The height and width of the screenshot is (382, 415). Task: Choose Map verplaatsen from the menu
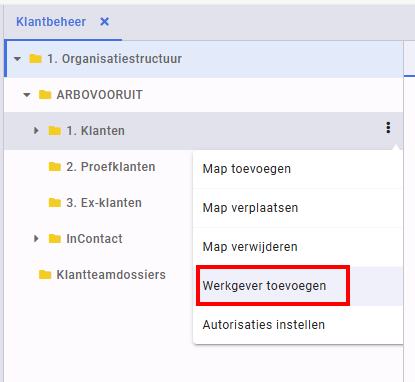point(298,208)
